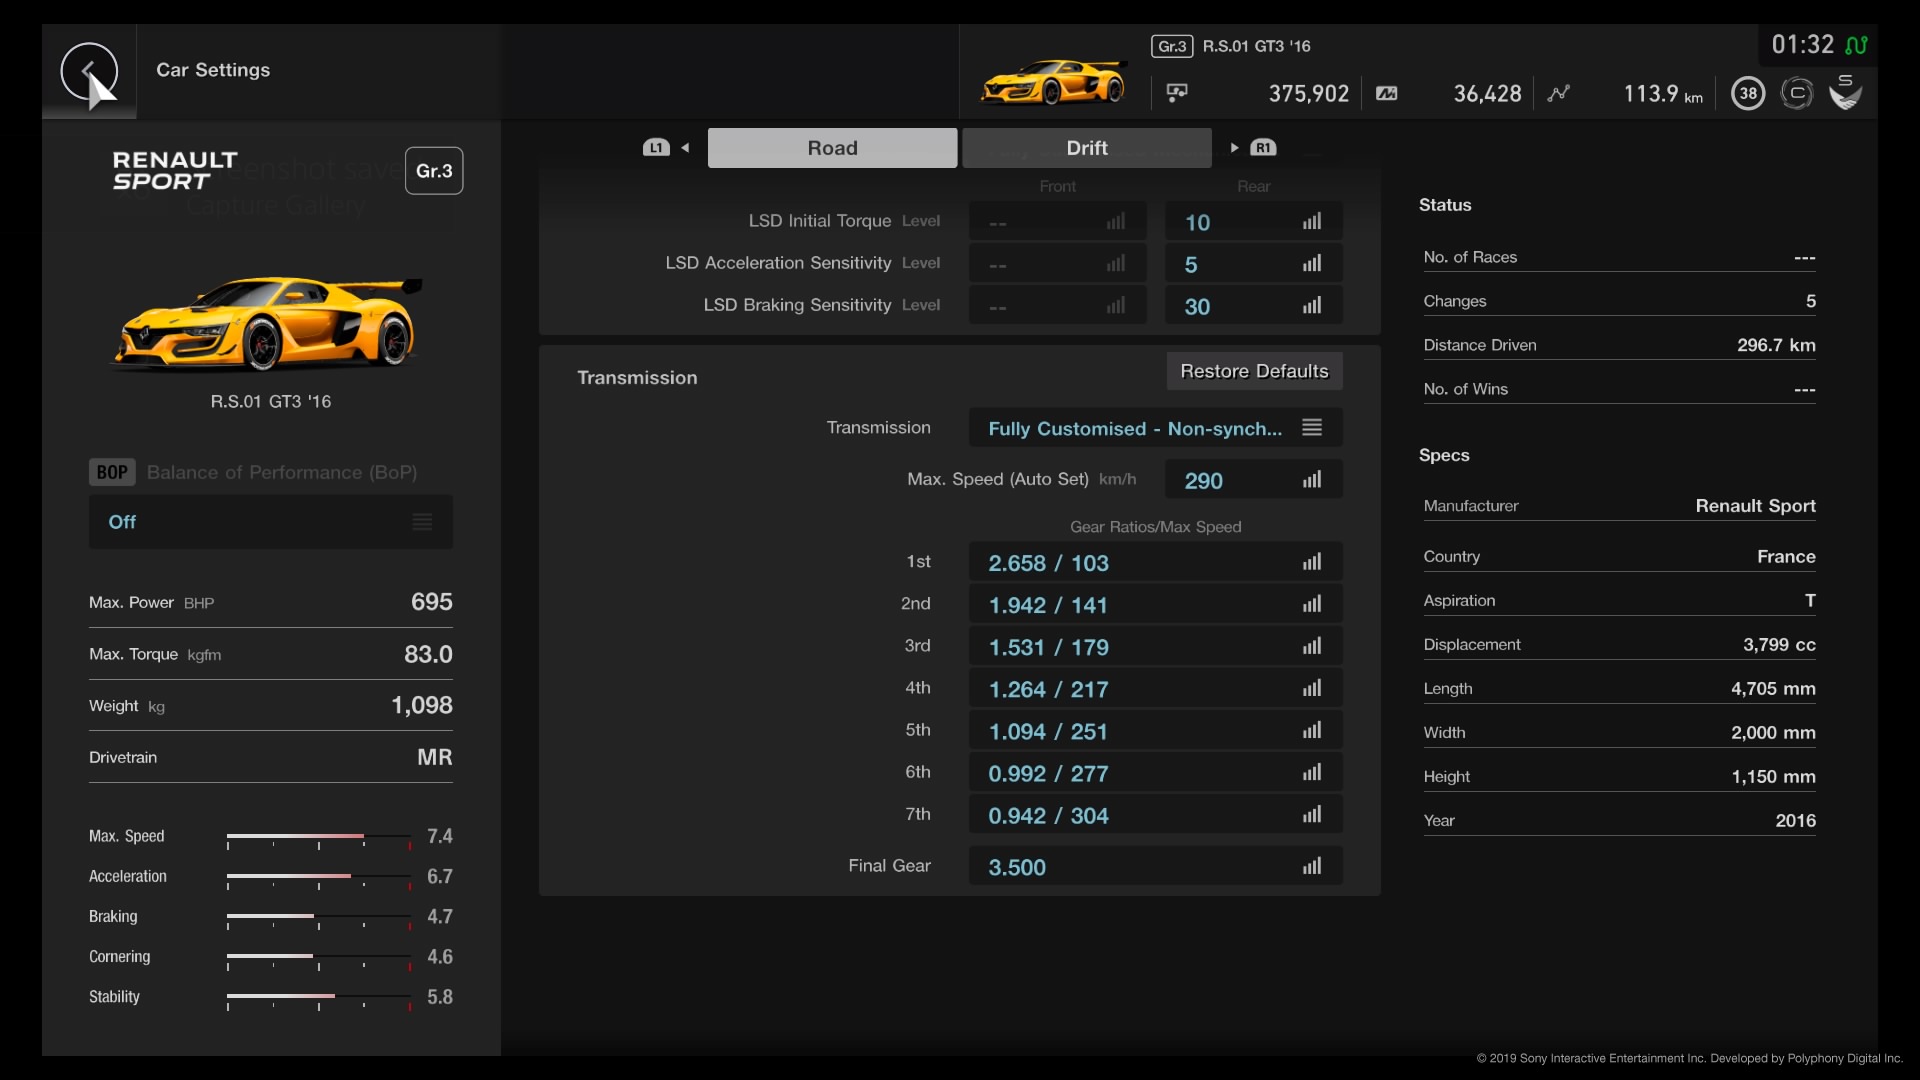Click the Displacement 3,799 cc row

1619,645
